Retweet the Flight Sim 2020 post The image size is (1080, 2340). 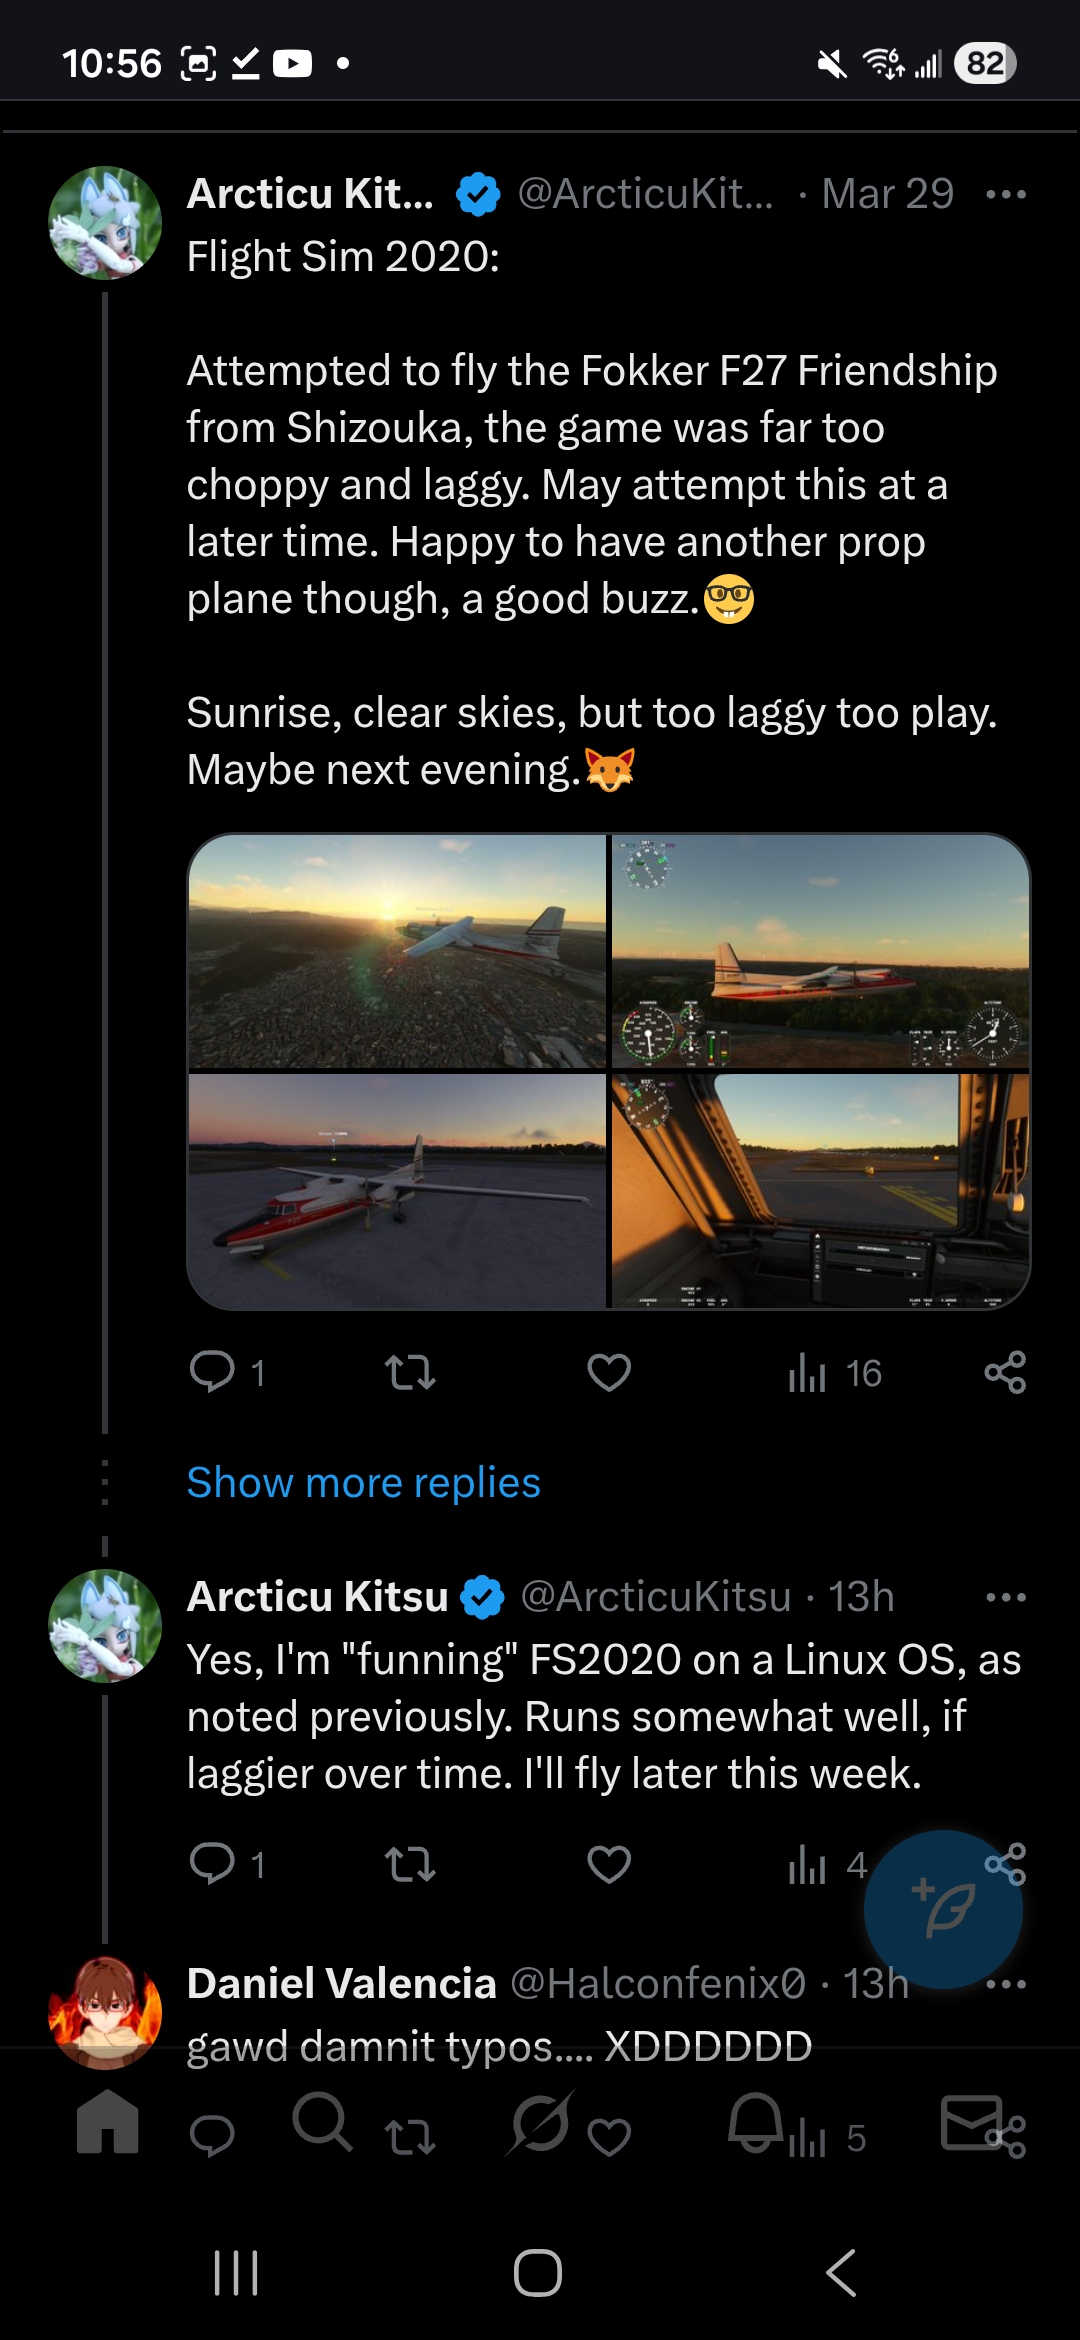(410, 1372)
